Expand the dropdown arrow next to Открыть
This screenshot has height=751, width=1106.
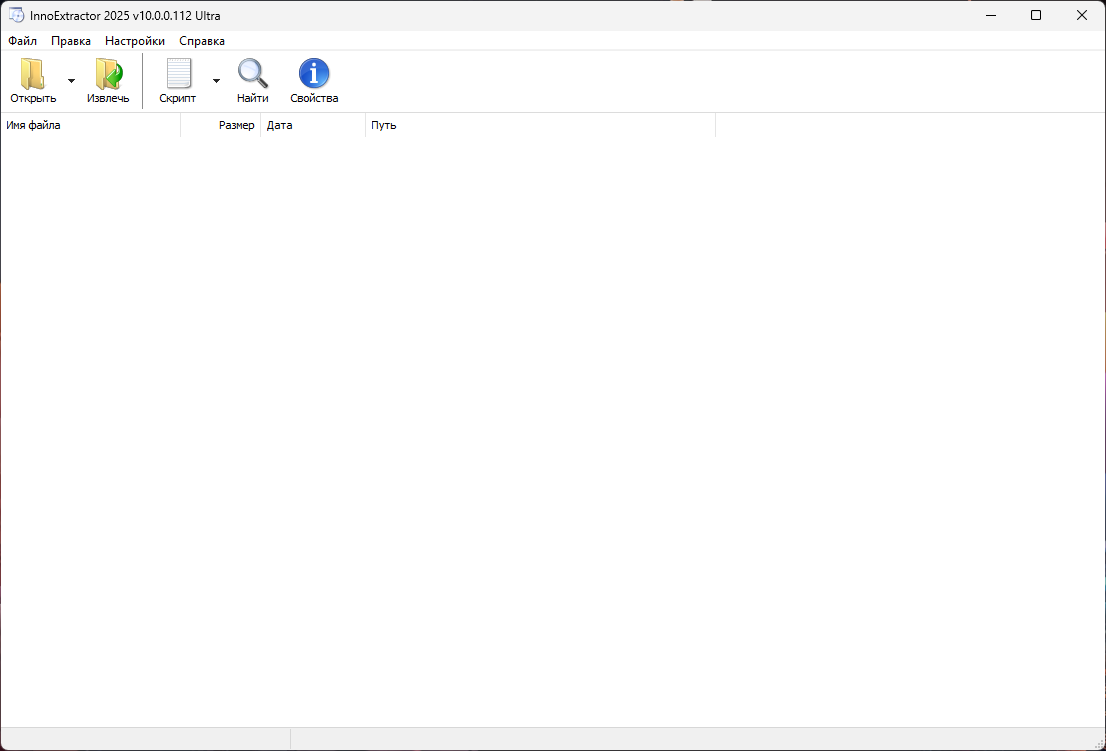point(71,80)
